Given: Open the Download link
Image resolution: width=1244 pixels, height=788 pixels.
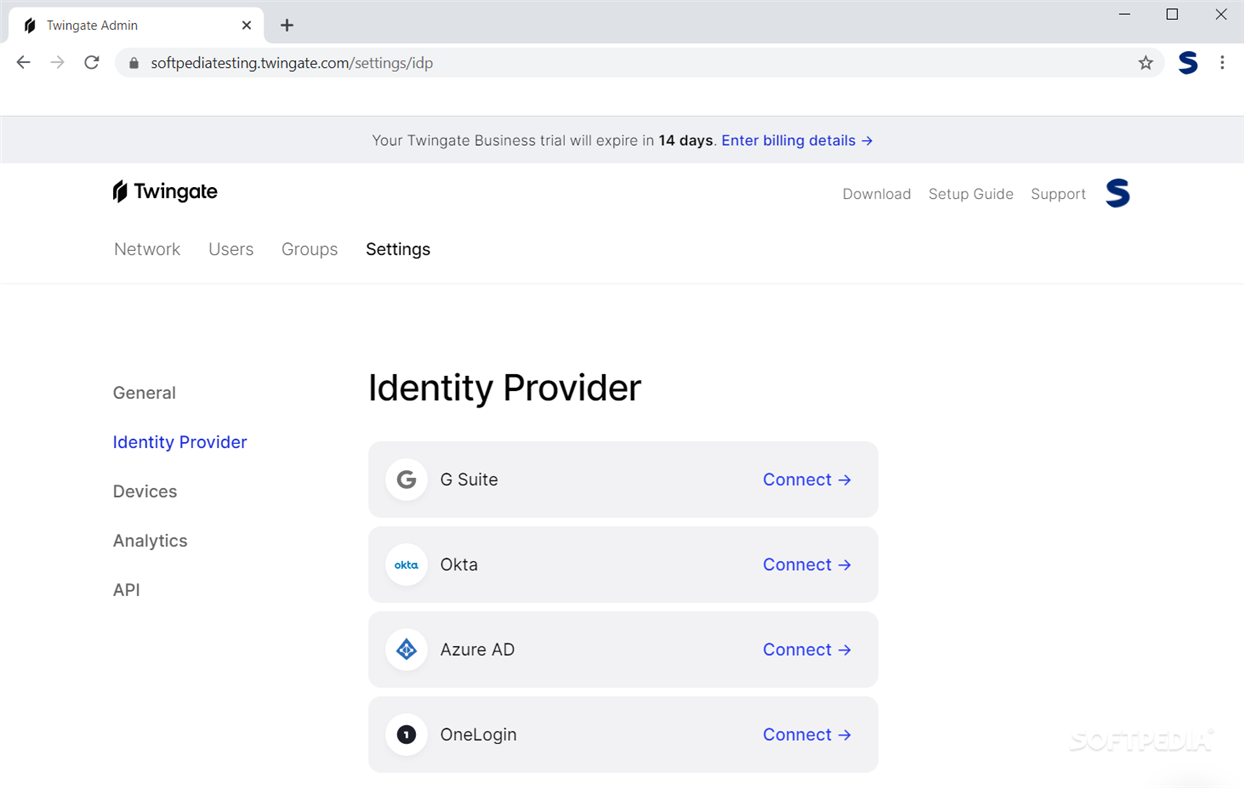Looking at the screenshot, I should tap(877, 194).
